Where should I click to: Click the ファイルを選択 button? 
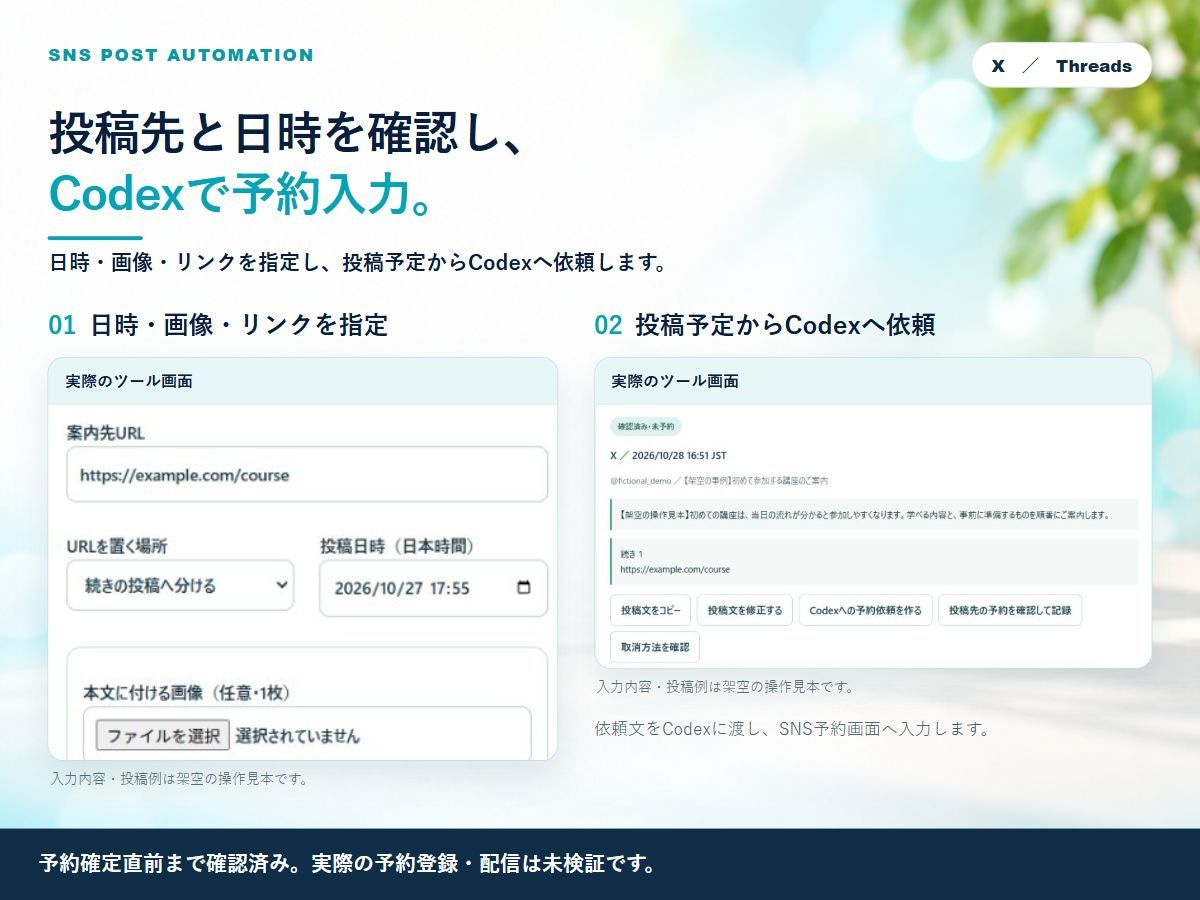click(163, 736)
